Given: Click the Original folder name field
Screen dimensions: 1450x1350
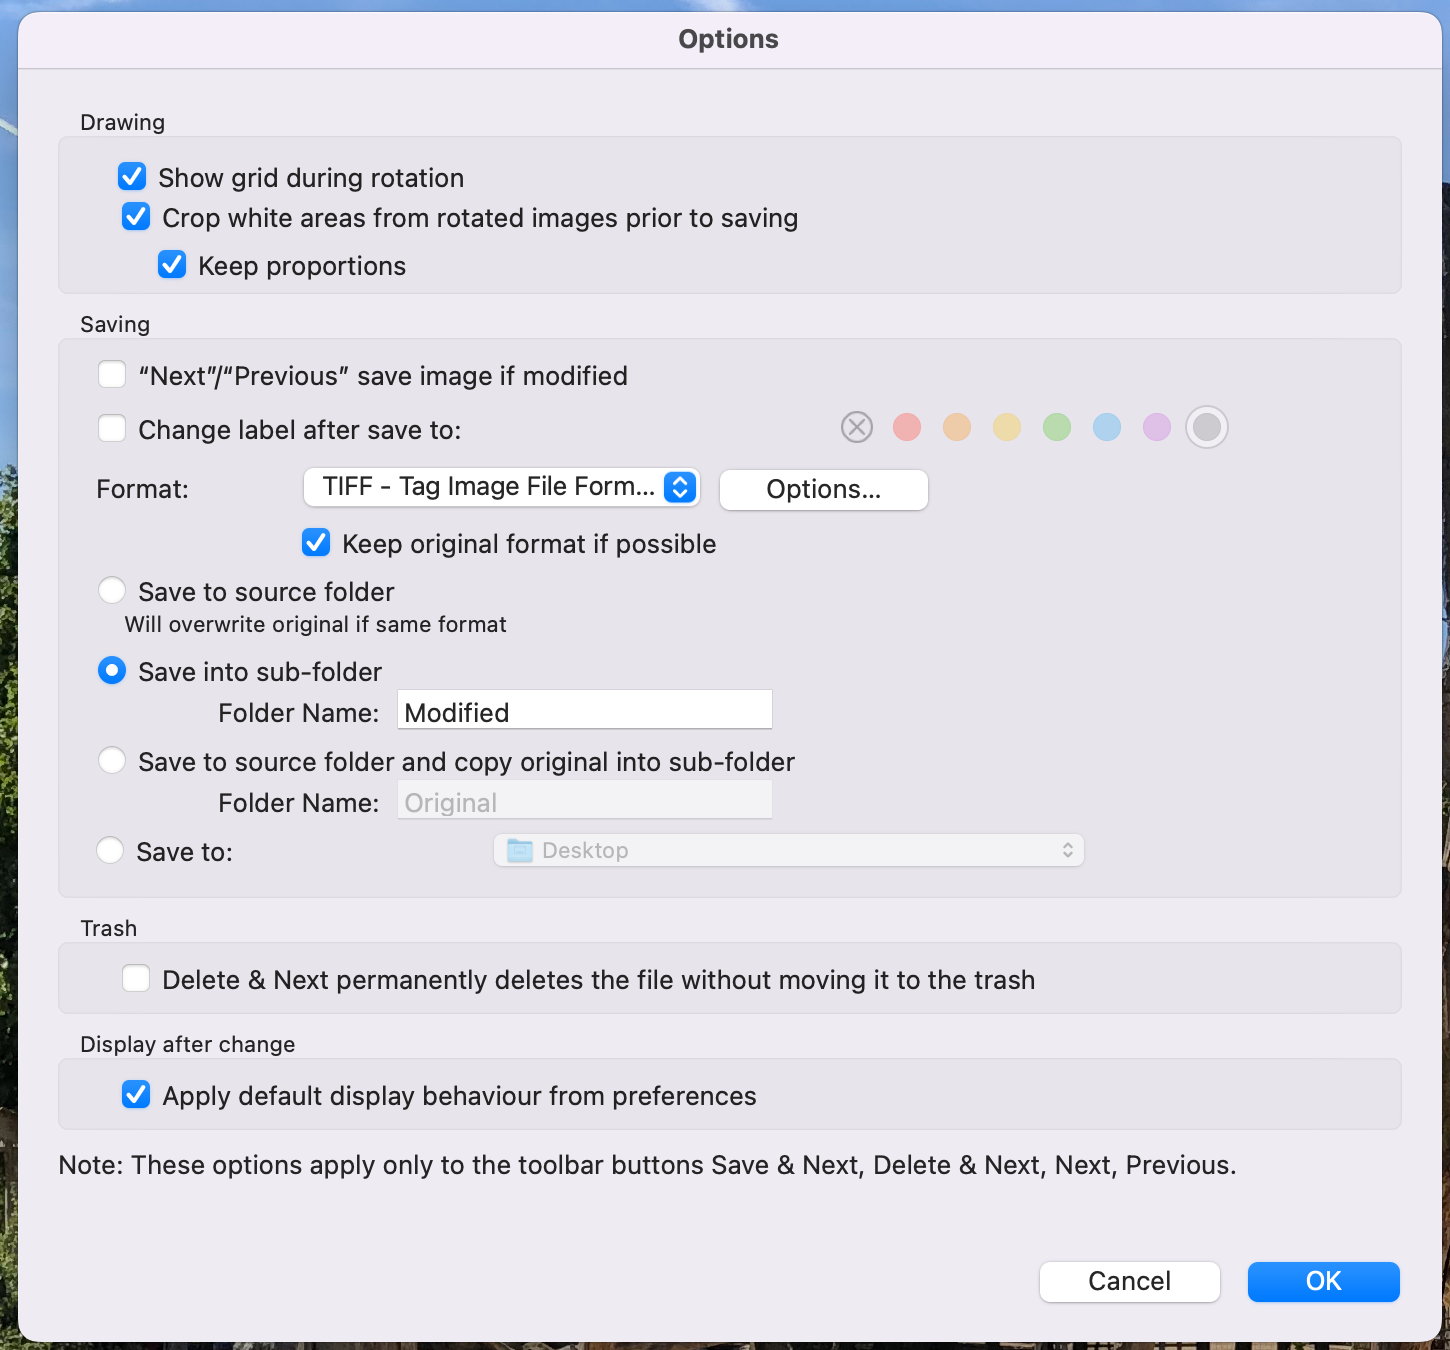Looking at the screenshot, I should tap(585, 800).
